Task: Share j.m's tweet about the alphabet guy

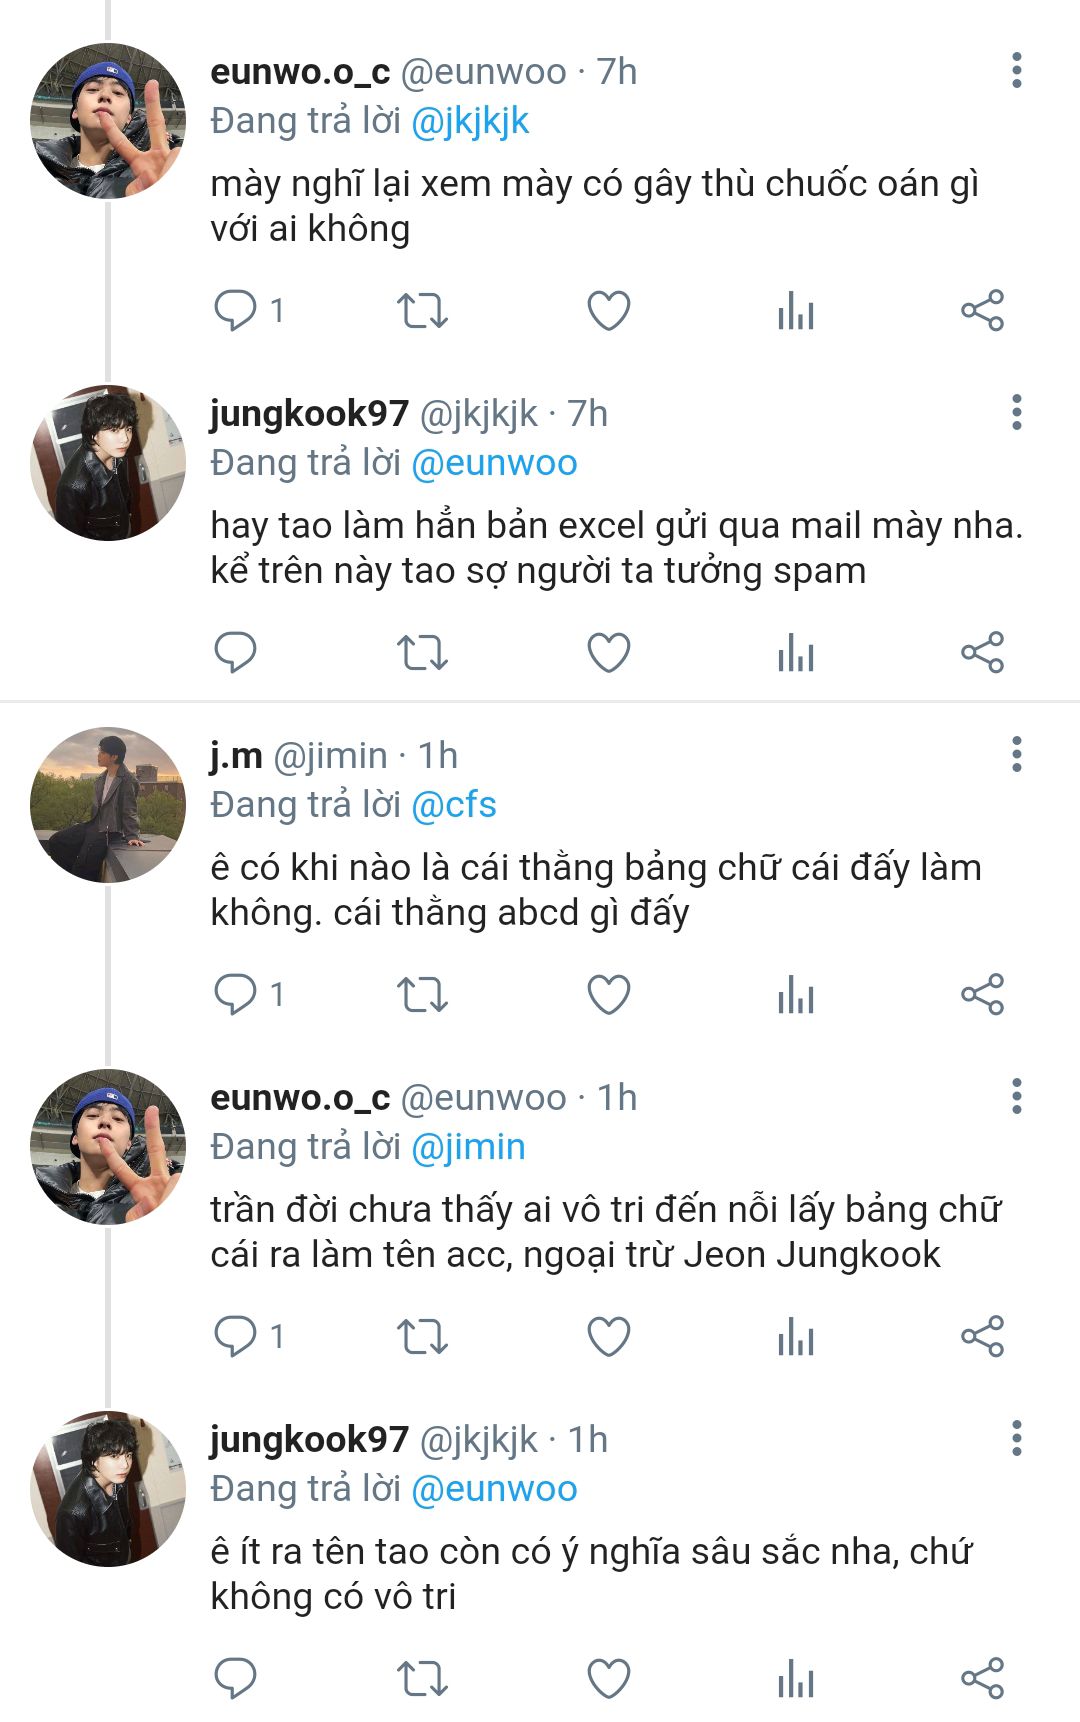Action: [982, 995]
